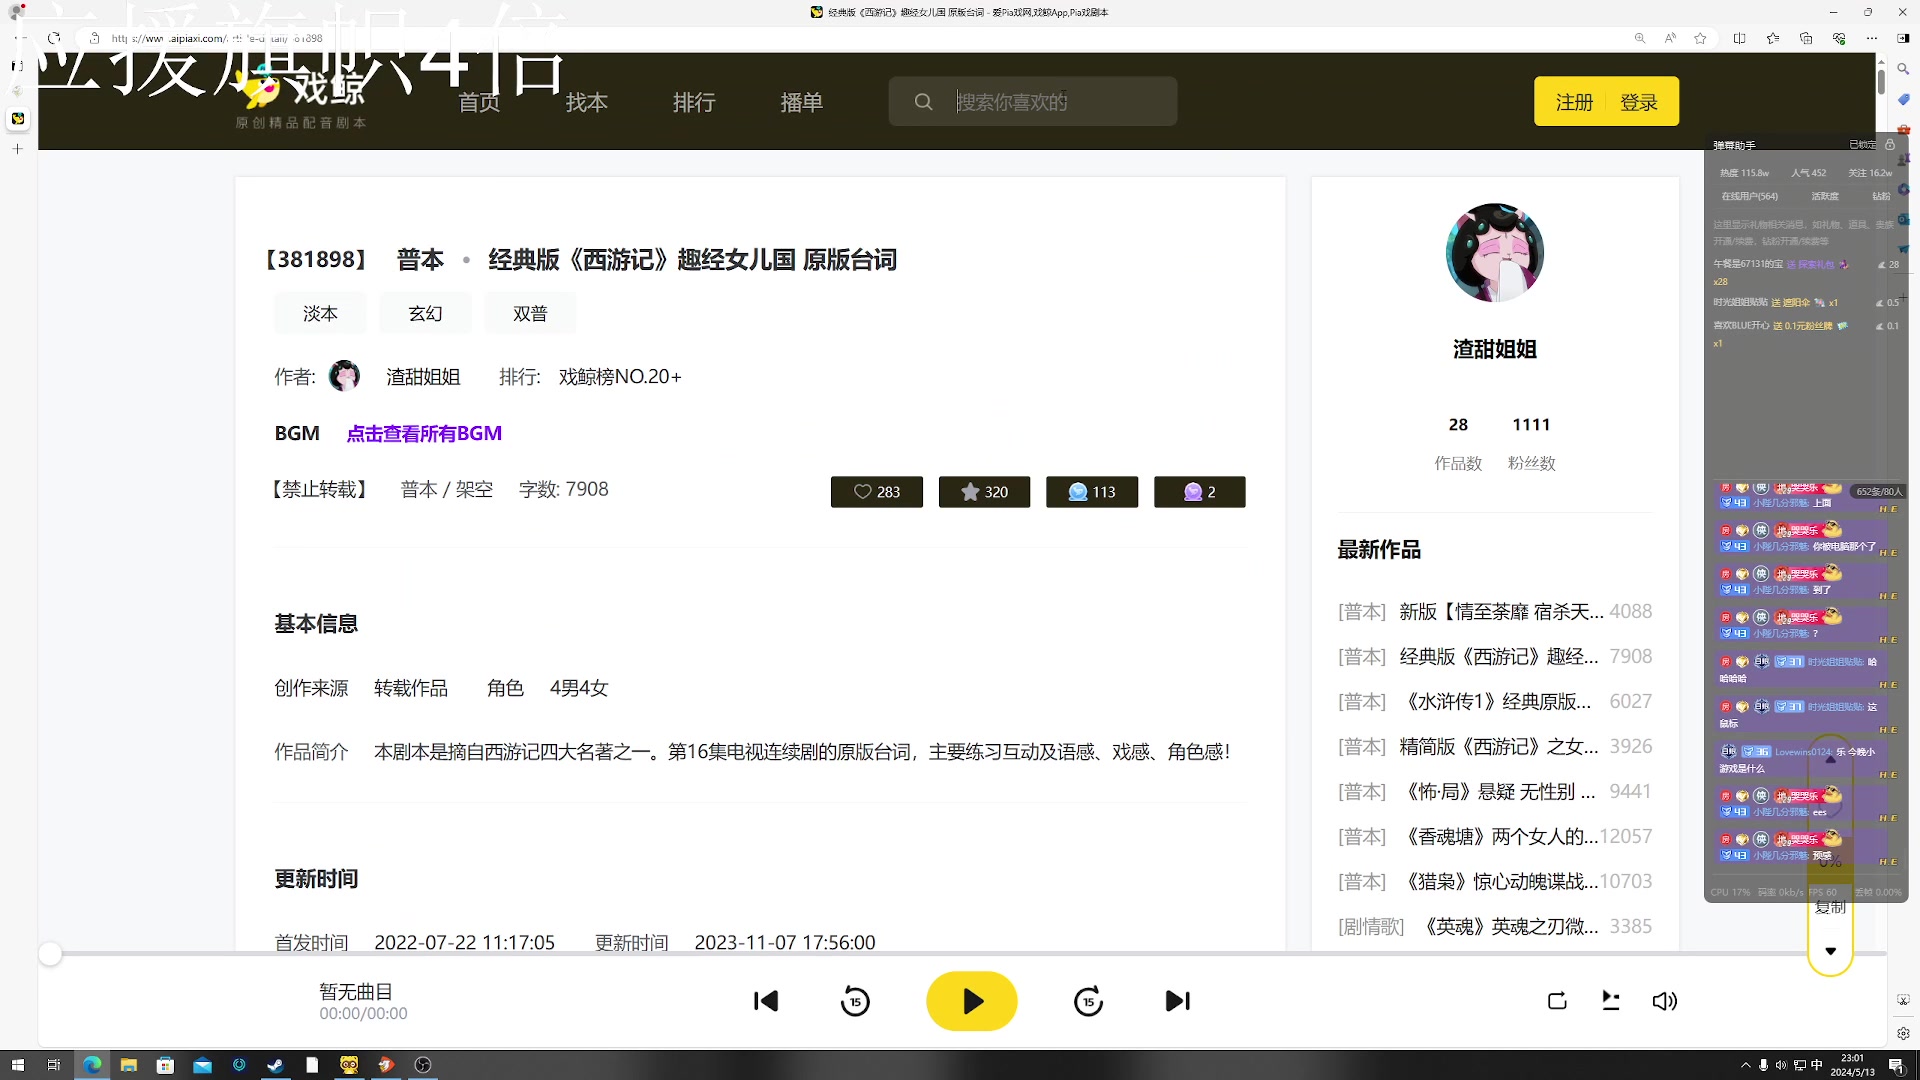
Task: Switch to the 排行 navigation tab
Action: (694, 101)
